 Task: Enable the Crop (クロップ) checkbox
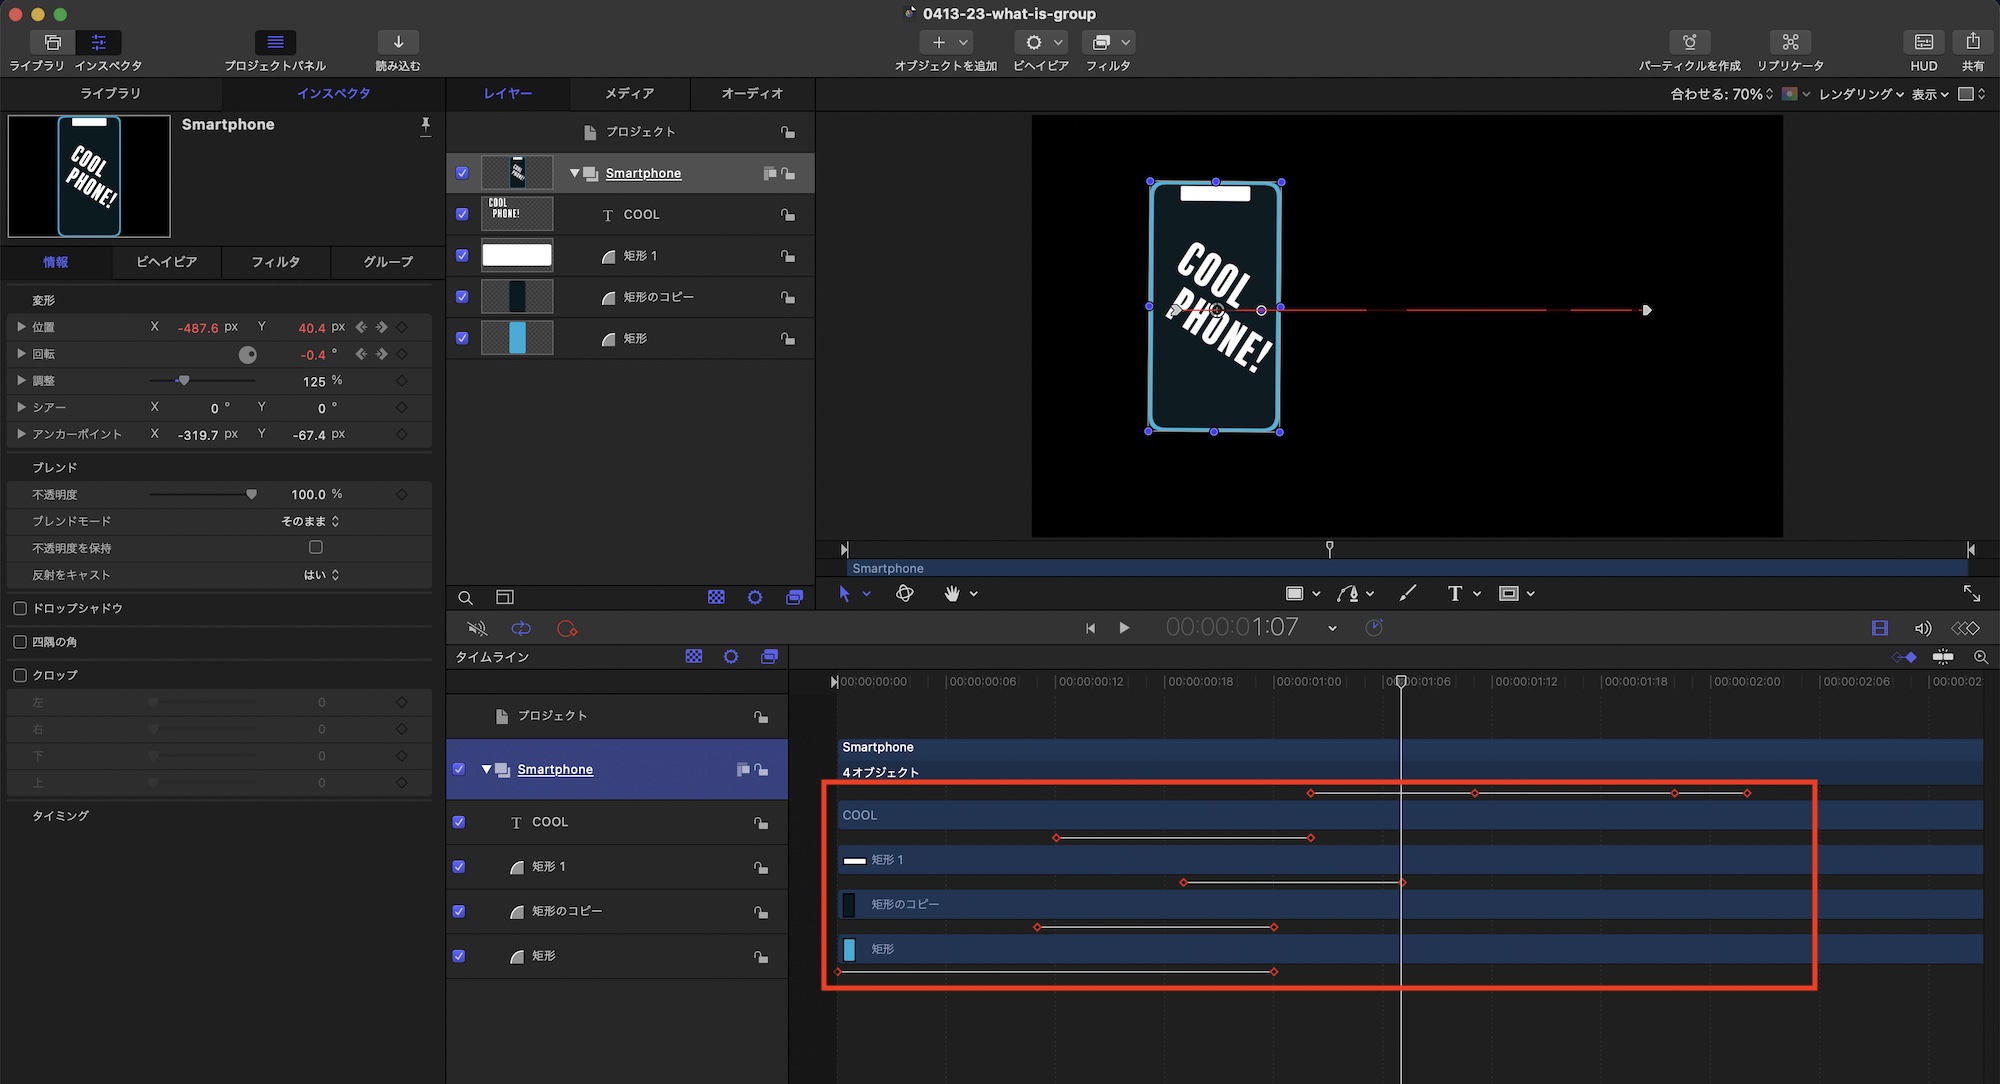[20, 675]
